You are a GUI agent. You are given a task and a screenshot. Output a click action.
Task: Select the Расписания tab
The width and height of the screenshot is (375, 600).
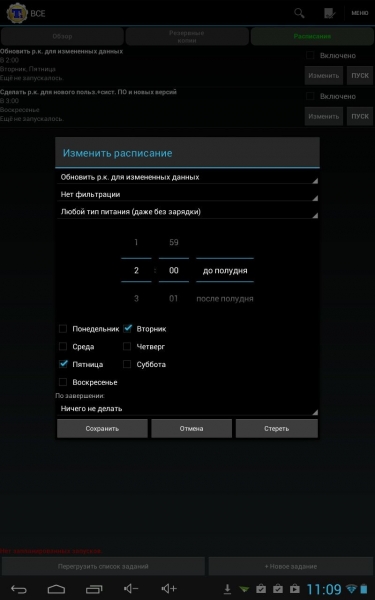[x=312, y=36]
